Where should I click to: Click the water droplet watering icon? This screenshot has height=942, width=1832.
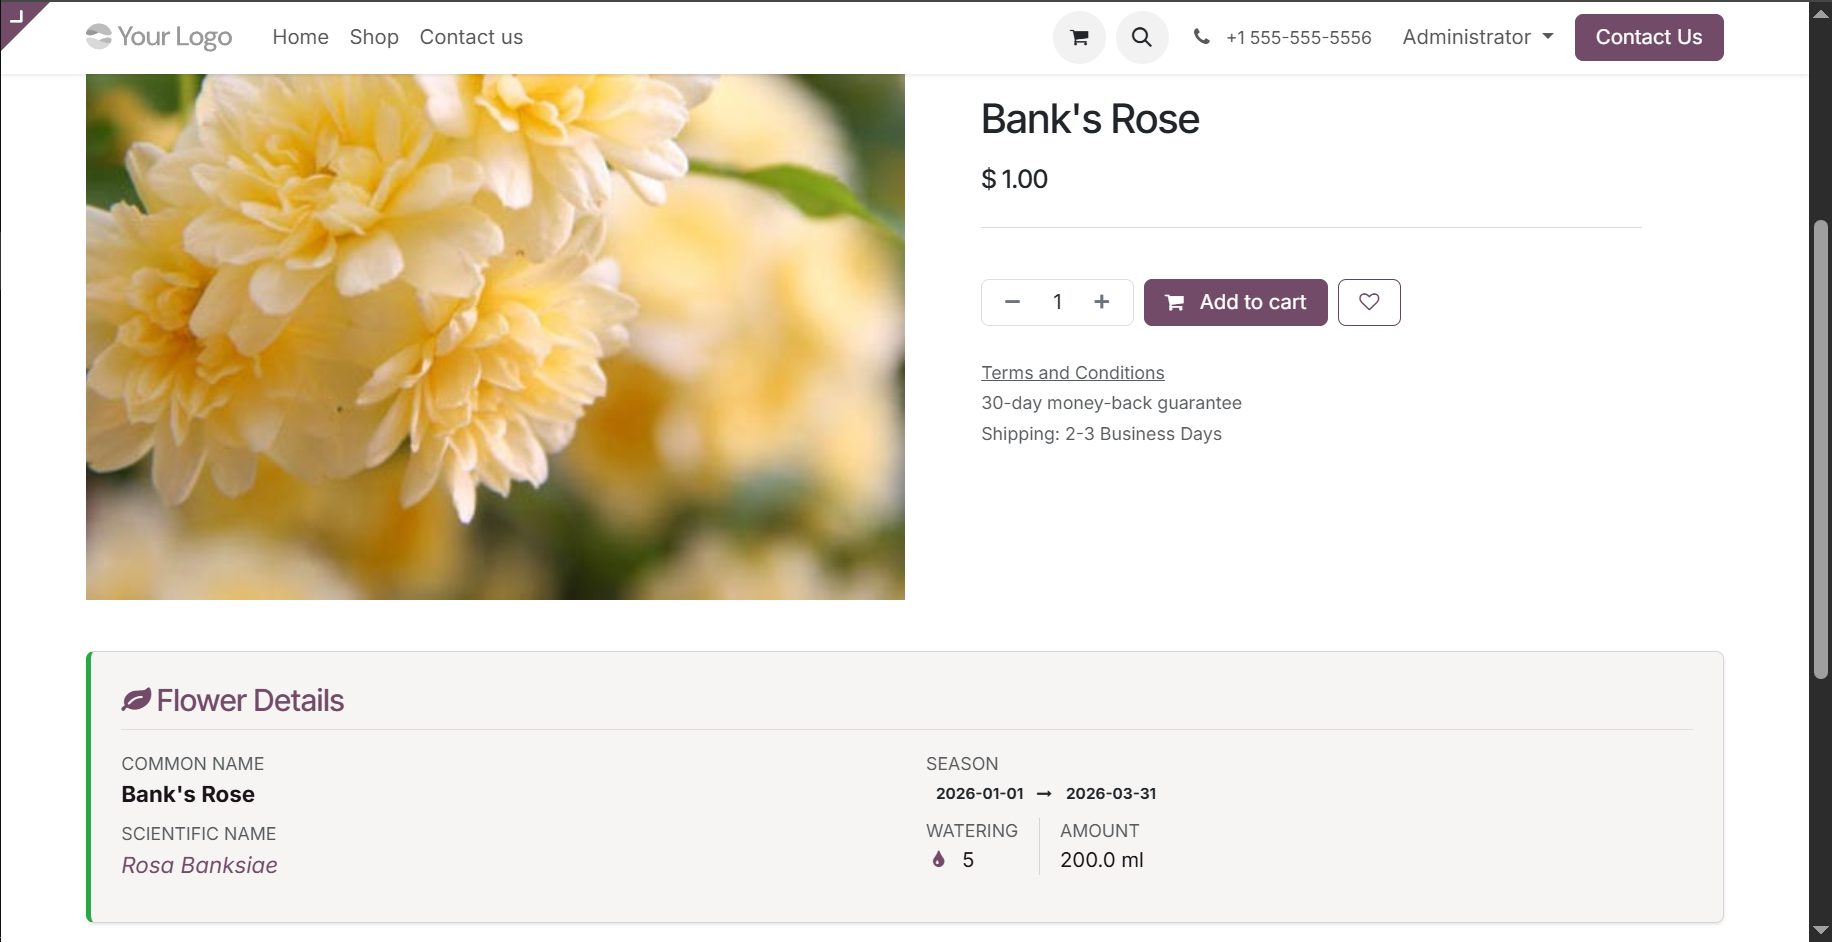click(x=938, y=859)
